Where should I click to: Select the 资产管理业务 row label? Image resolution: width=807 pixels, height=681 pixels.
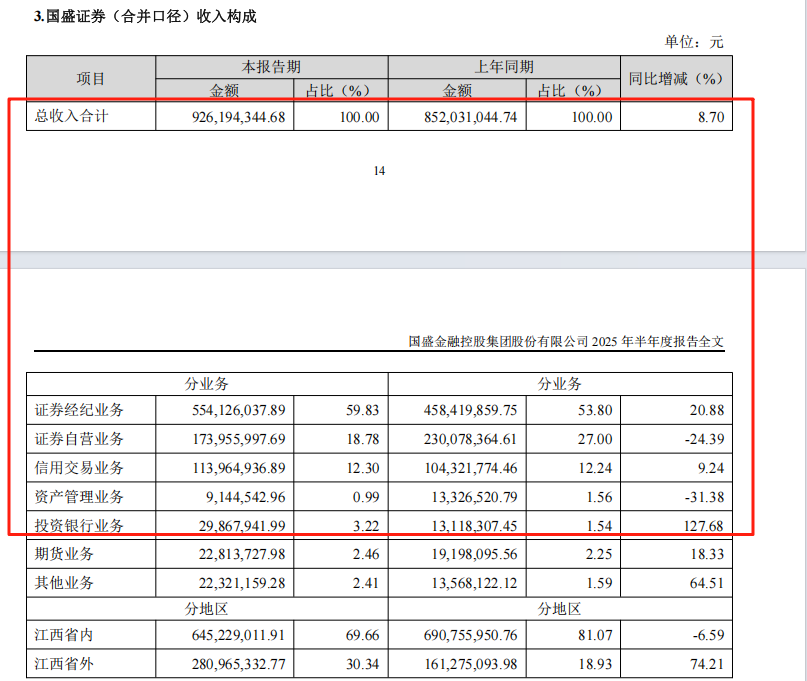(80, 496)
